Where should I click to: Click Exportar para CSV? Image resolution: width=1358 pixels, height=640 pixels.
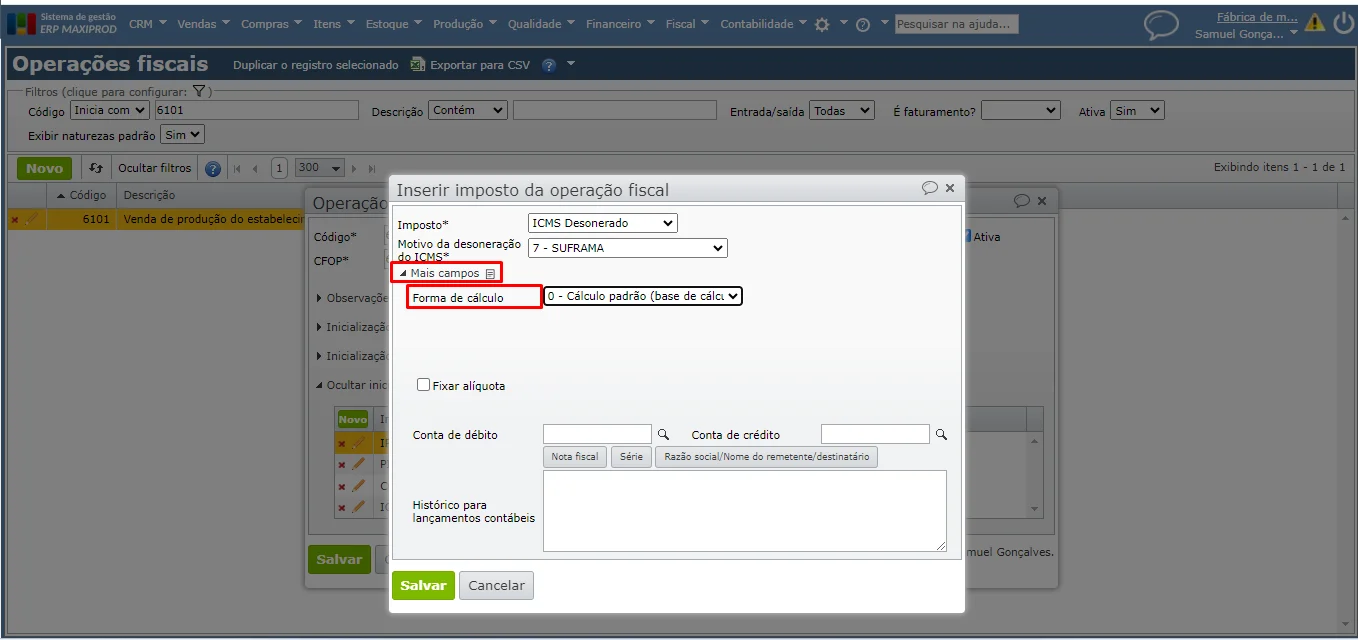coord(470,65)
